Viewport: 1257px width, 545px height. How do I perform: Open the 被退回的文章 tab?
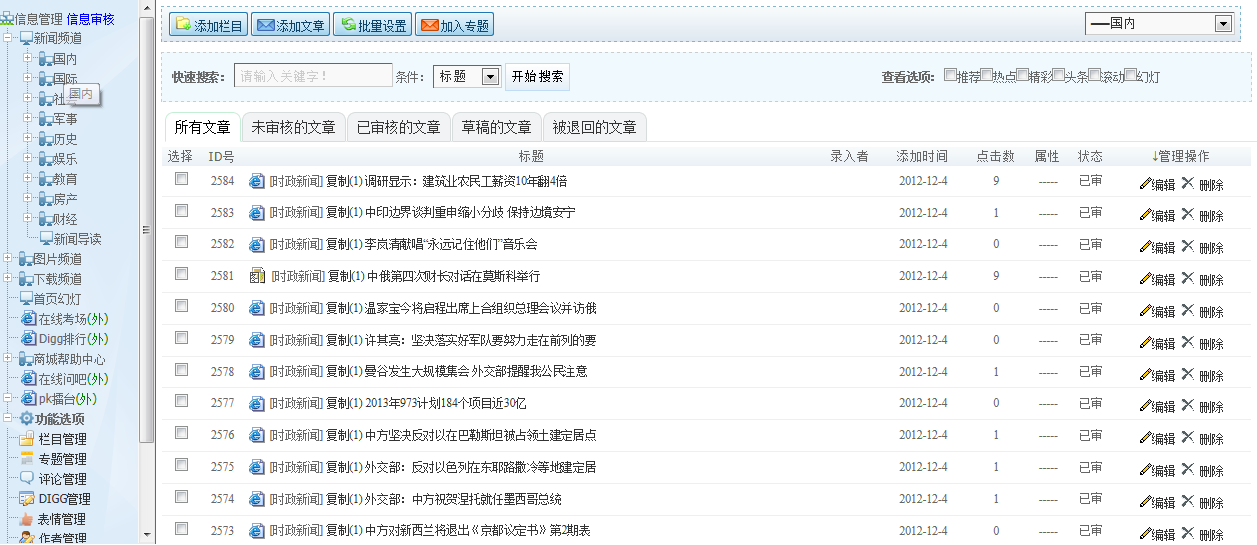[594, 127]
